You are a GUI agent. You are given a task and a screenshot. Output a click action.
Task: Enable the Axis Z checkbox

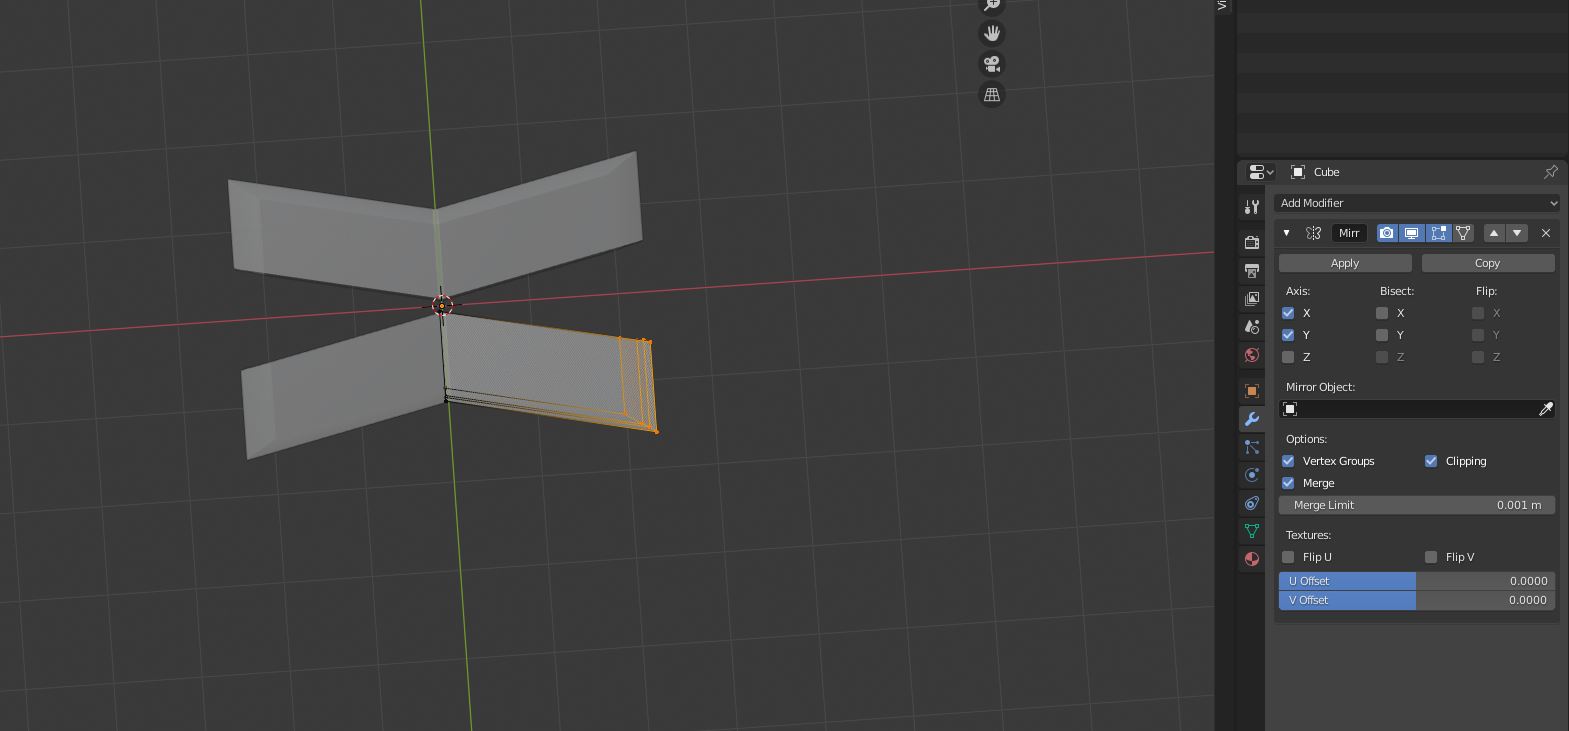click(x=1288, y=357)
